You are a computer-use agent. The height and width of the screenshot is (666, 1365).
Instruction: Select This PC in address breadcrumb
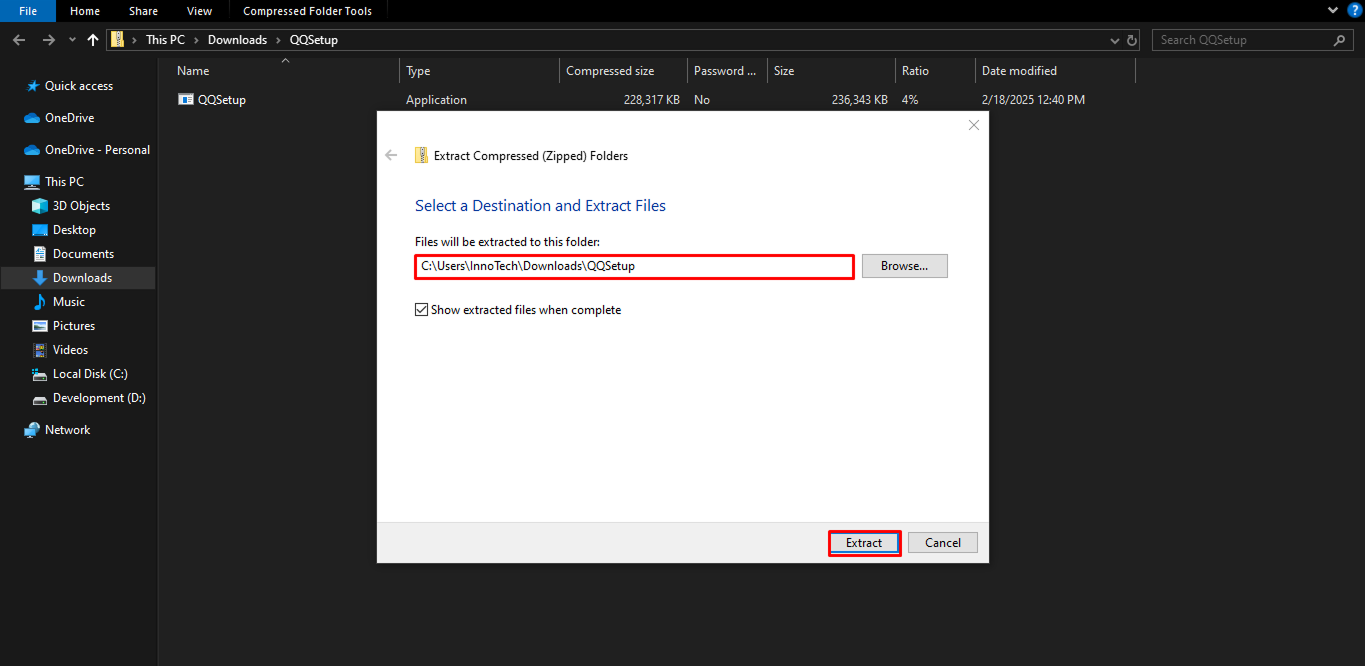point(164,40)
